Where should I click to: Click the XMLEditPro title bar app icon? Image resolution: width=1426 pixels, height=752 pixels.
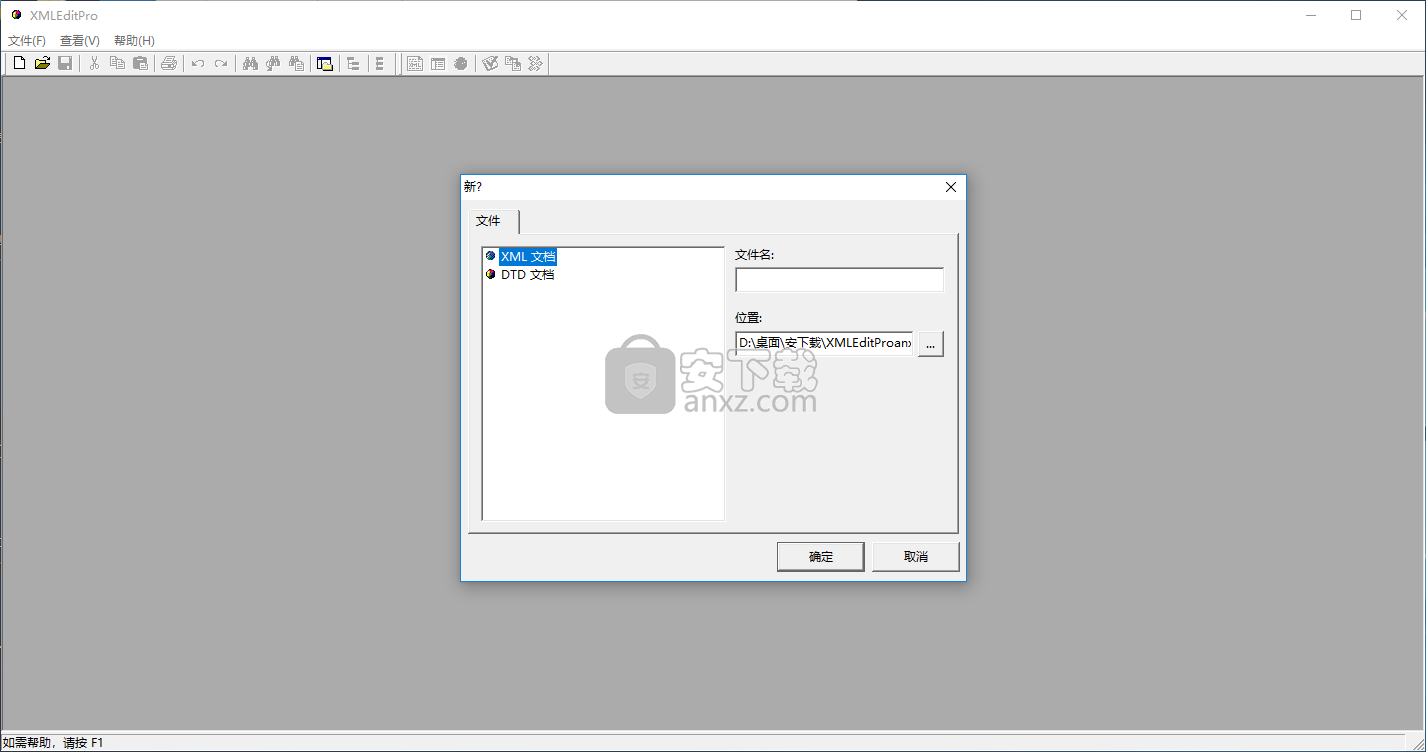(x=16, y=15)
